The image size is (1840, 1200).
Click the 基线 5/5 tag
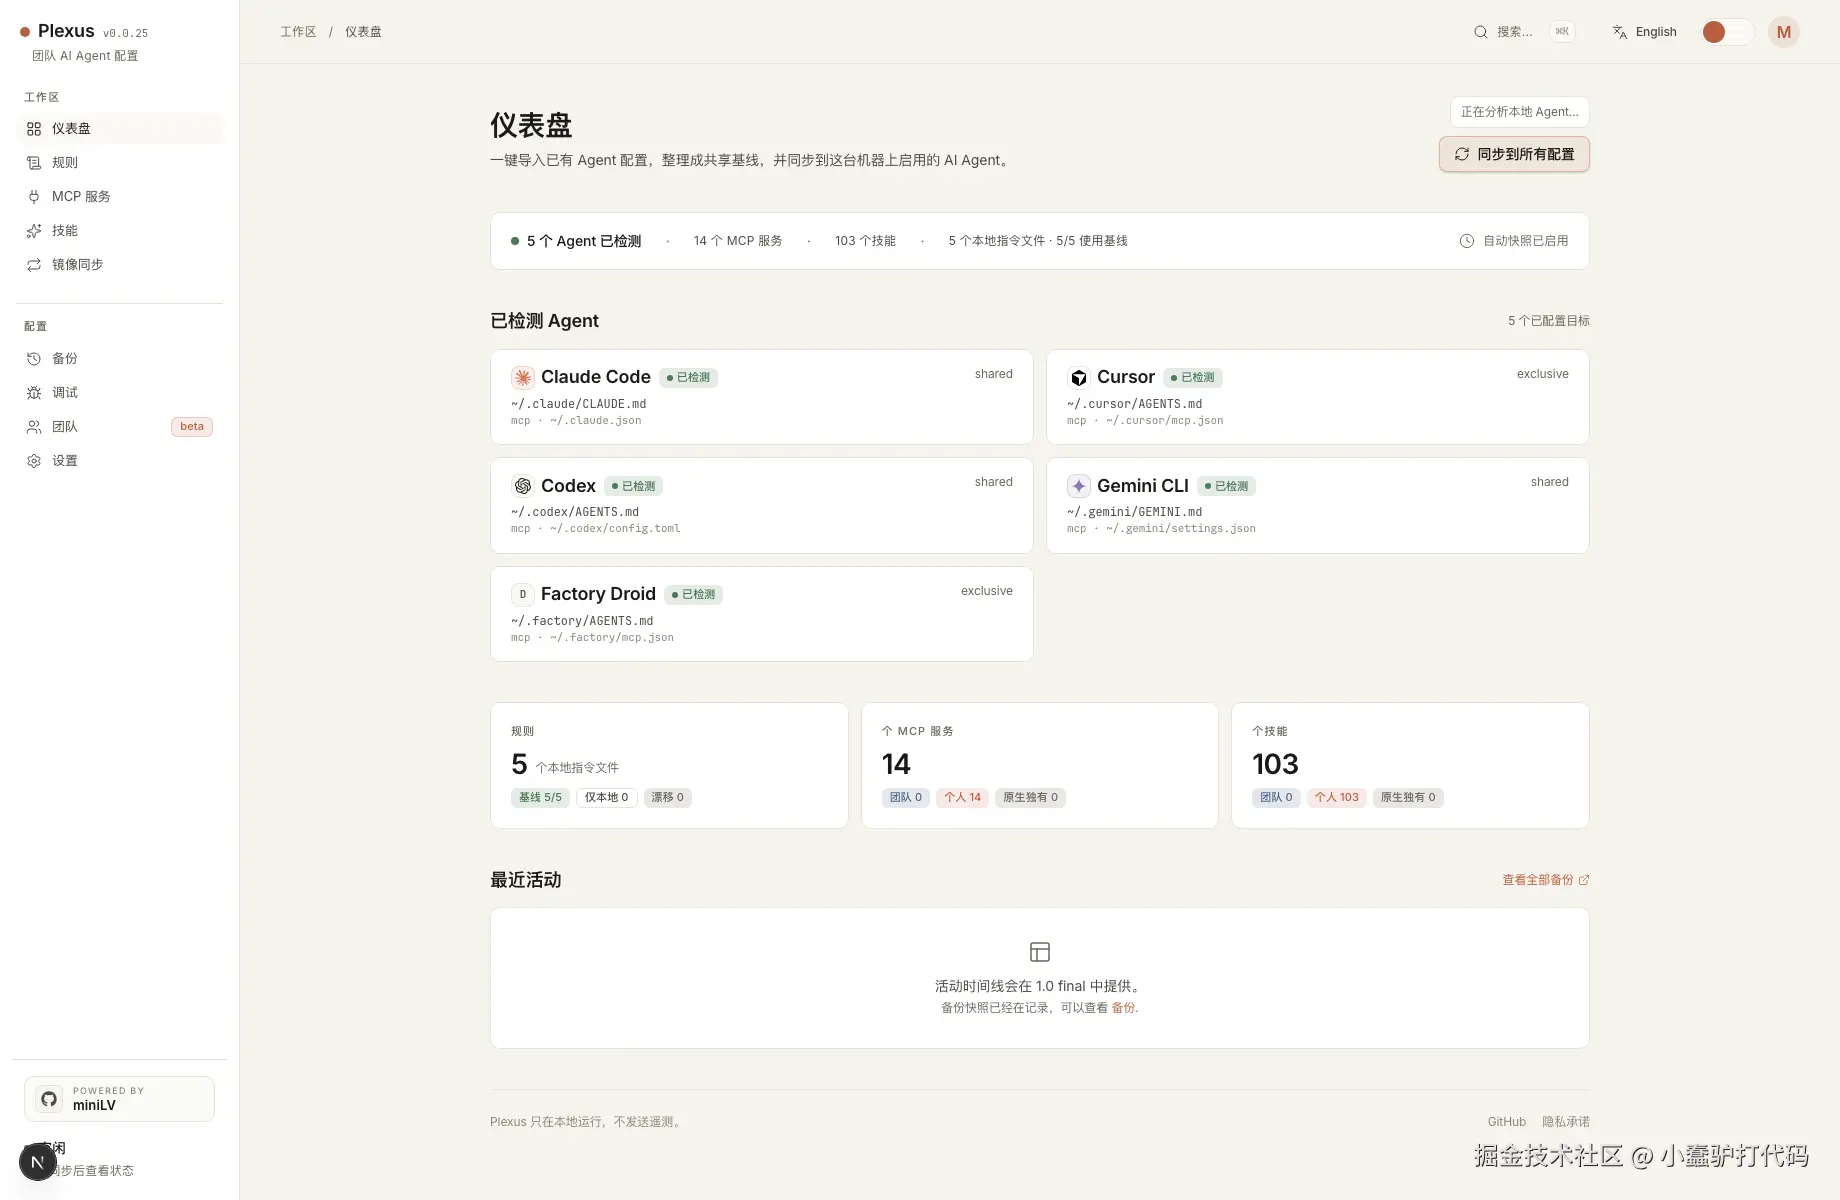tap(540, 798)
